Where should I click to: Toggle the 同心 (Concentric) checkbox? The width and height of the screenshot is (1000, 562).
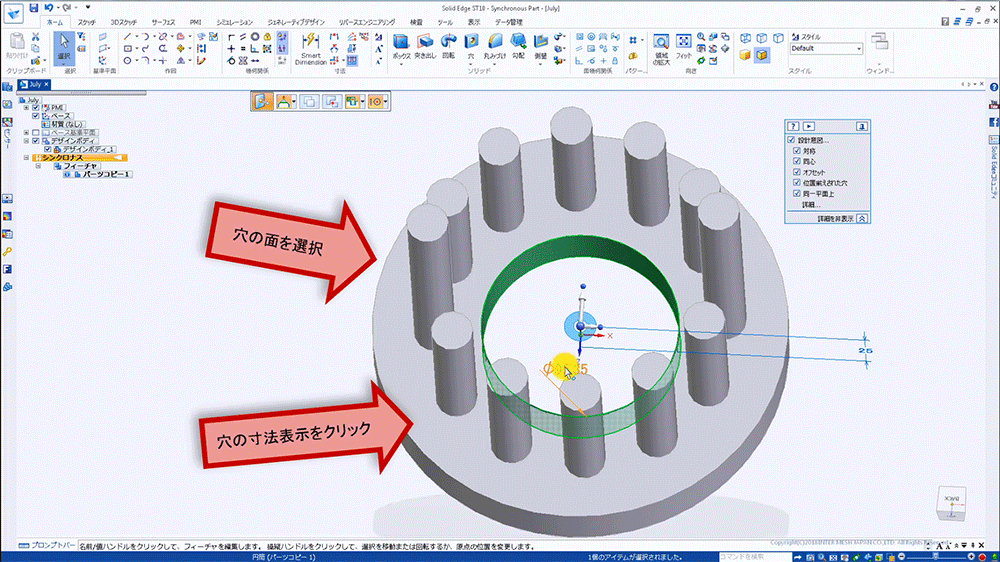tap(796, 161)
